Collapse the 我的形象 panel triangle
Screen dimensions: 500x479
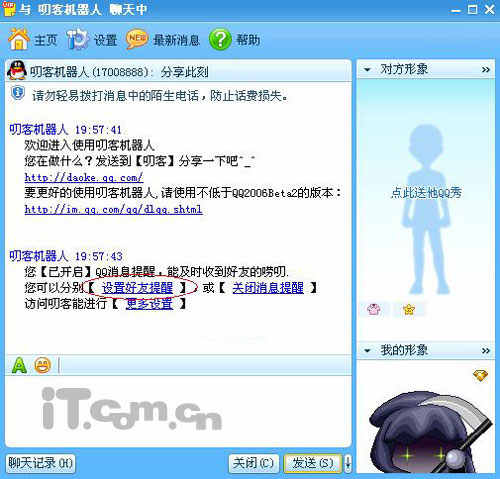click(x=367, y=351)
